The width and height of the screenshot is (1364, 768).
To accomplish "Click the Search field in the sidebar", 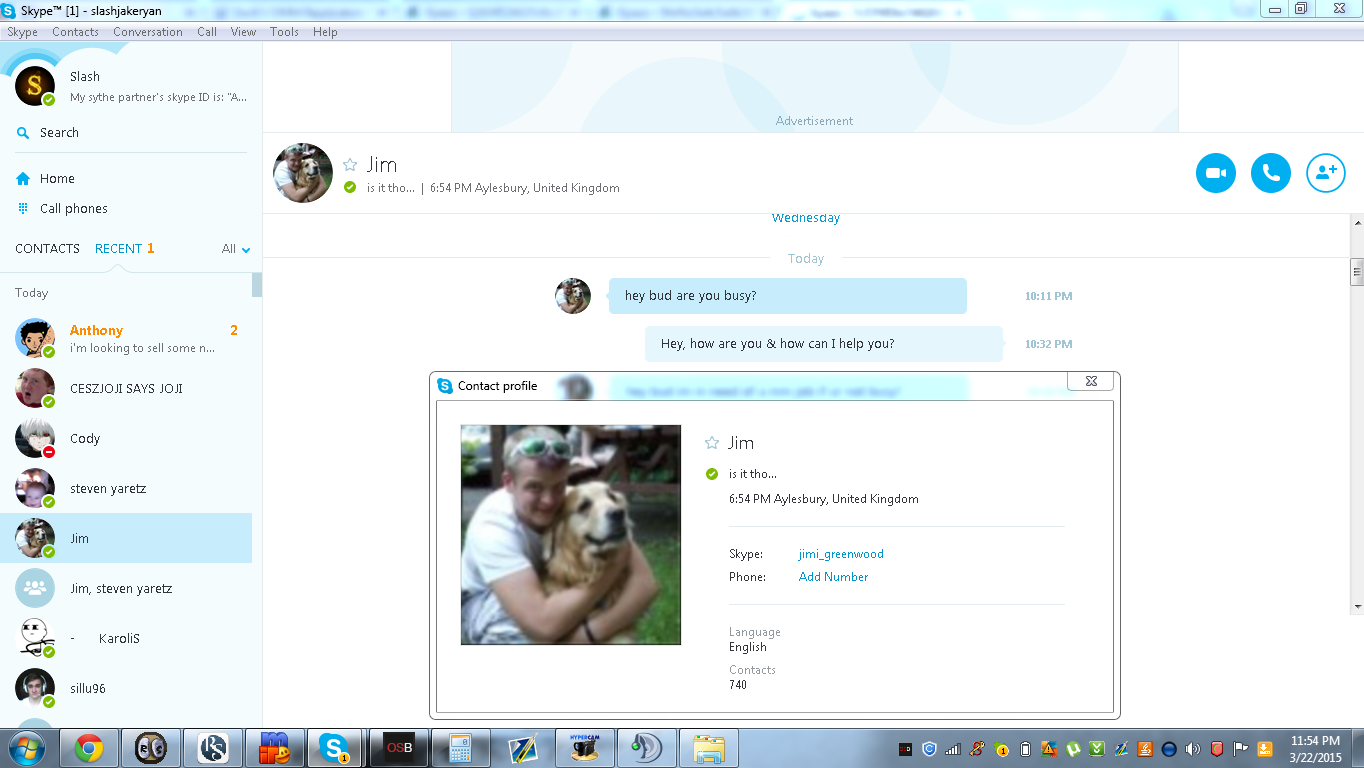I will pyautogui.click(x=130, y=133).
